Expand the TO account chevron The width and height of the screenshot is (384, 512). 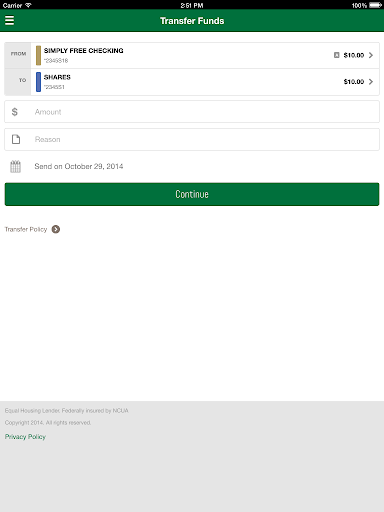pyautogui.click(x=371, y=82)
